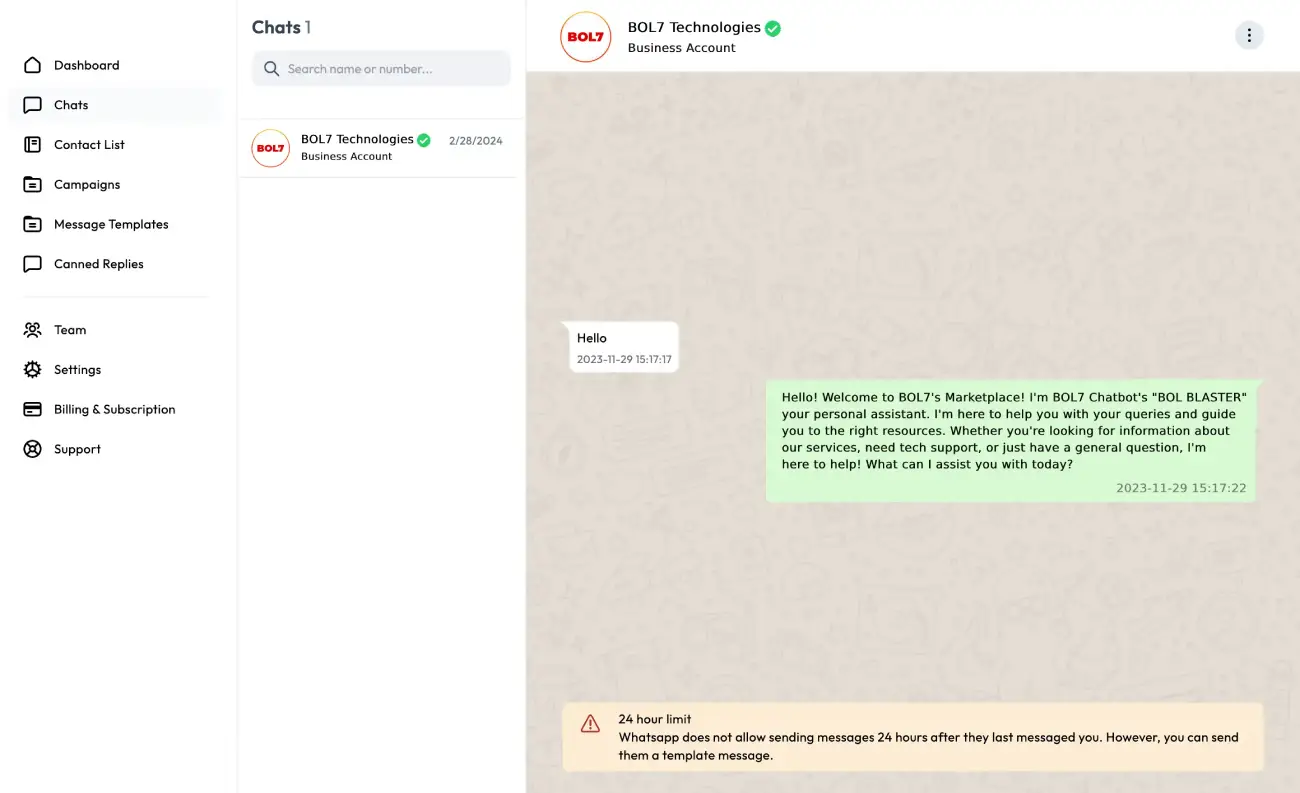
Task: Click the BOL7 Technologies name in chat header
Action: (694, 28)
